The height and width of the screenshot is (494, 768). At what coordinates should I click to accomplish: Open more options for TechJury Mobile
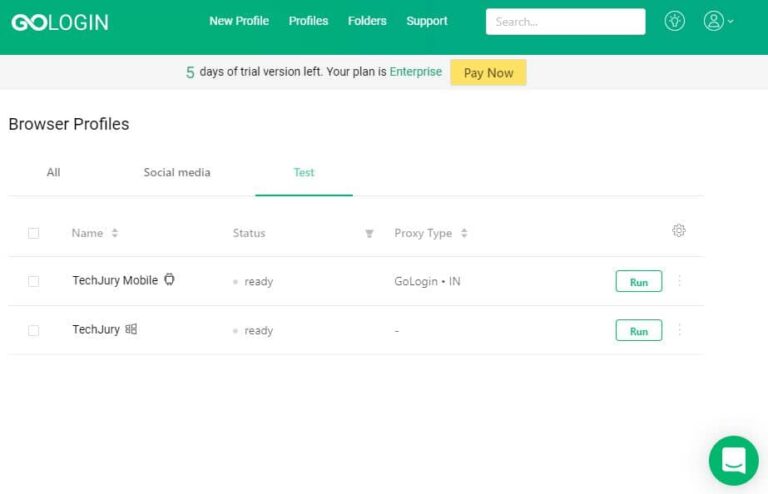[680, 281]
